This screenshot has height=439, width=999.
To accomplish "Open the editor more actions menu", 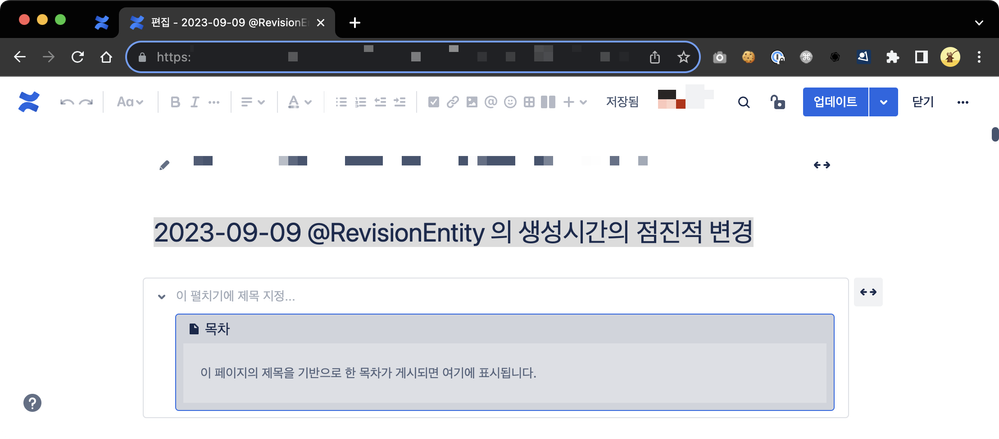I will point(963,102).
